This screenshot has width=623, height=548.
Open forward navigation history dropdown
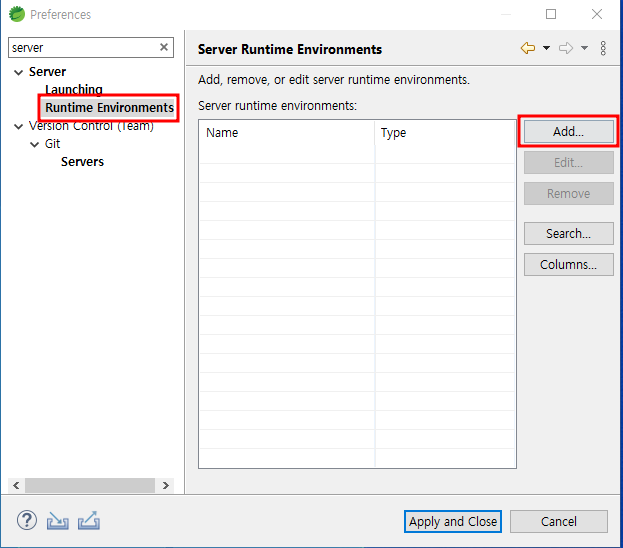tap(584, 48)
